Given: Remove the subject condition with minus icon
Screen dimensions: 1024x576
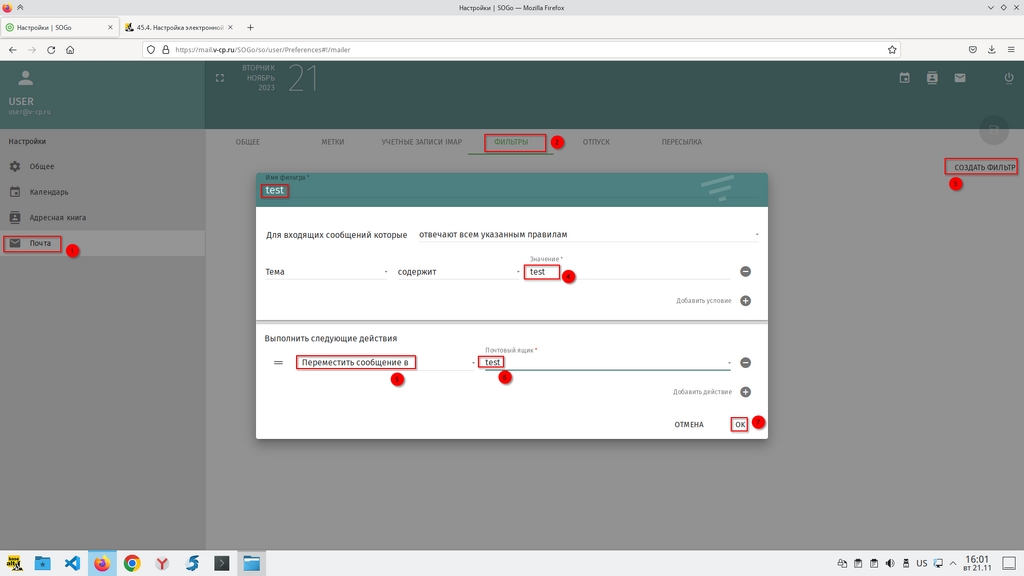Looking at the screenshot, I should pyautogui.click(x=745, y=271).
